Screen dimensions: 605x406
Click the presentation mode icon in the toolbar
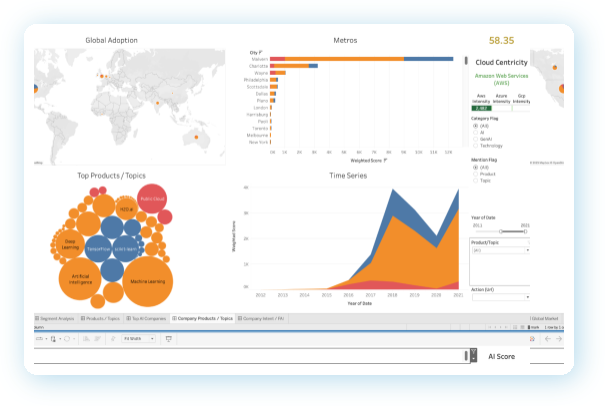point(168,339)
